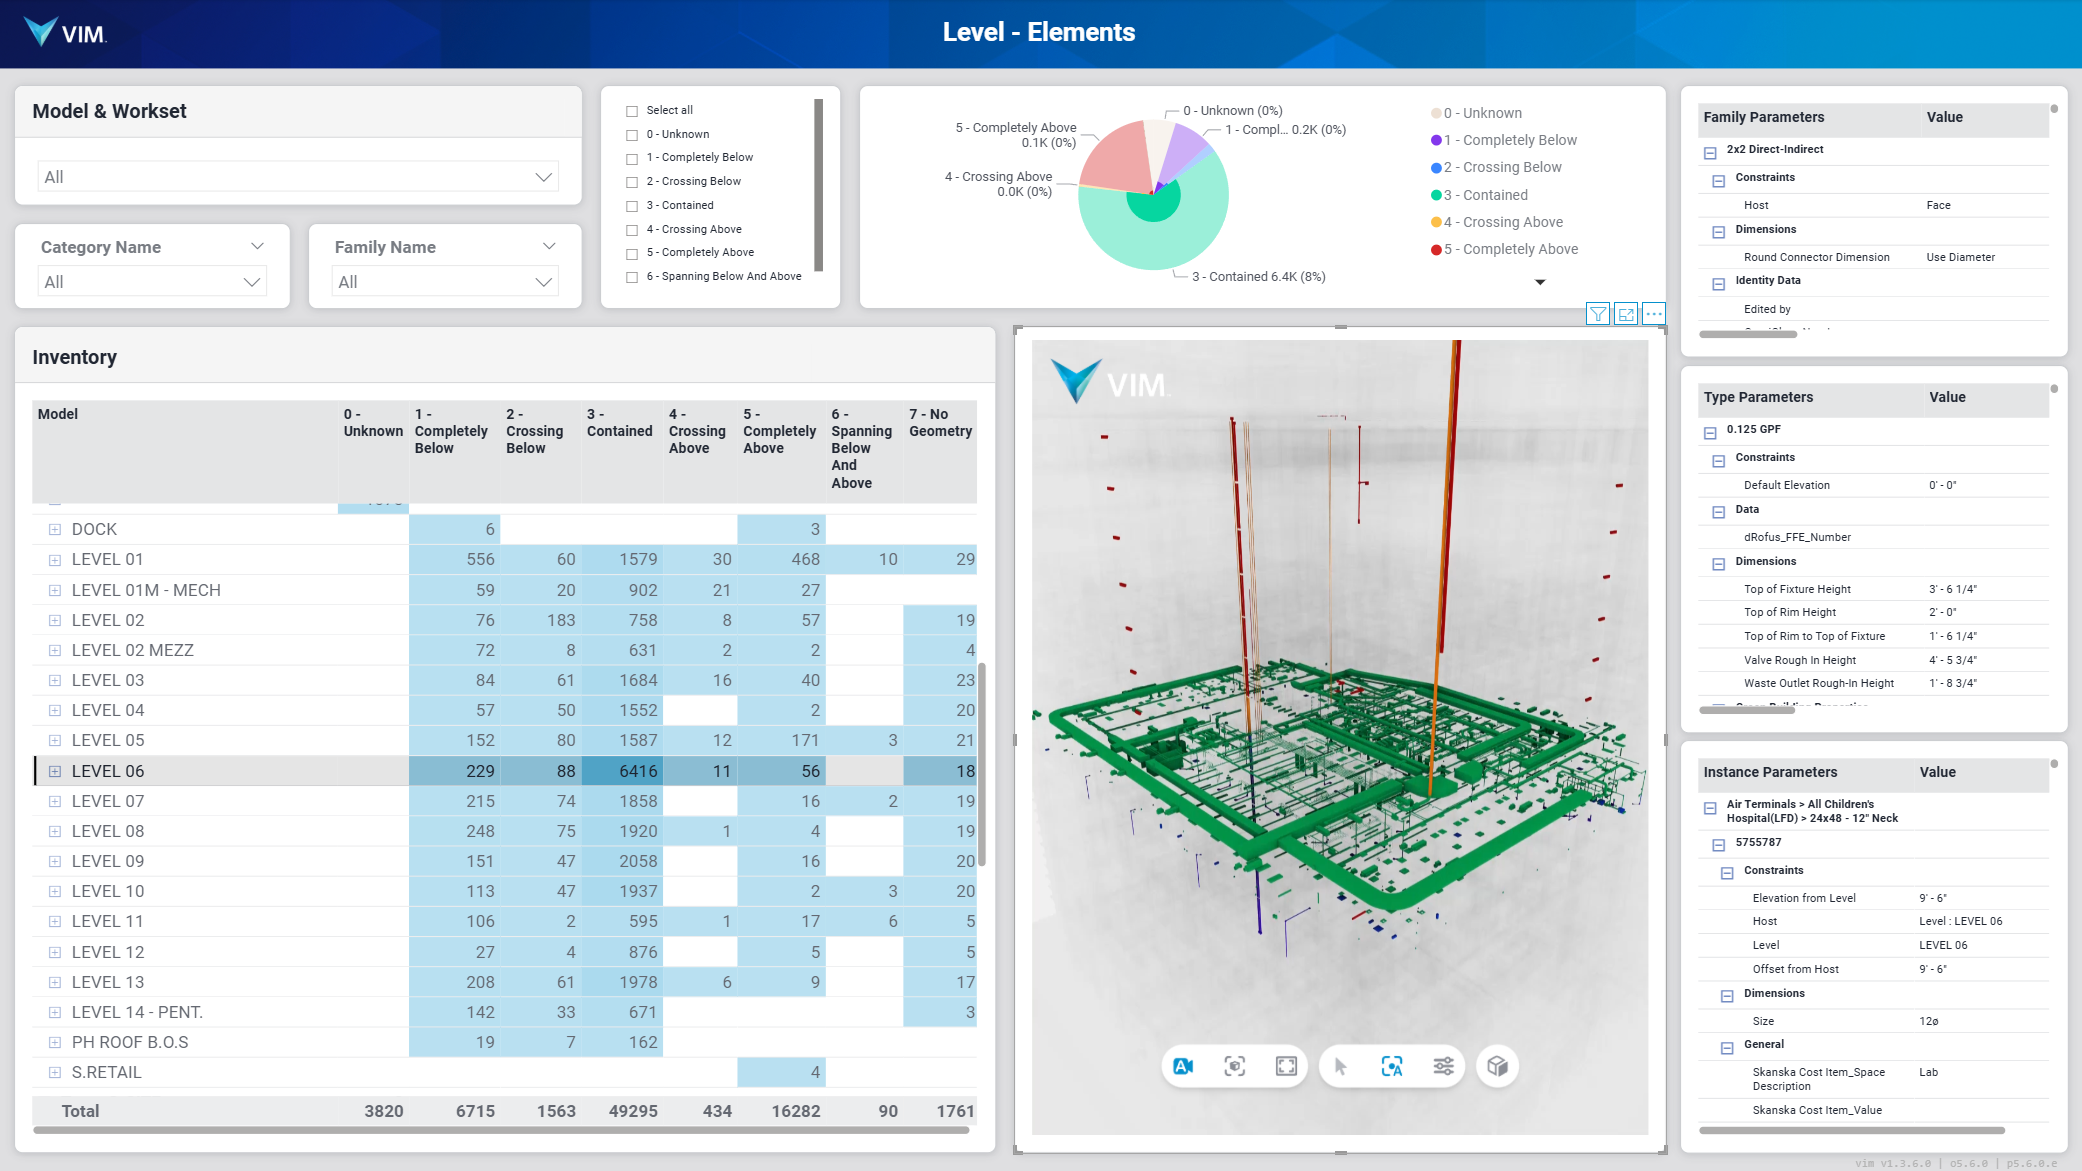Click the 3D cube view icon
This screenshot has width=2082, height=1171.
pyautogui.click(x=1497, y=1066)
